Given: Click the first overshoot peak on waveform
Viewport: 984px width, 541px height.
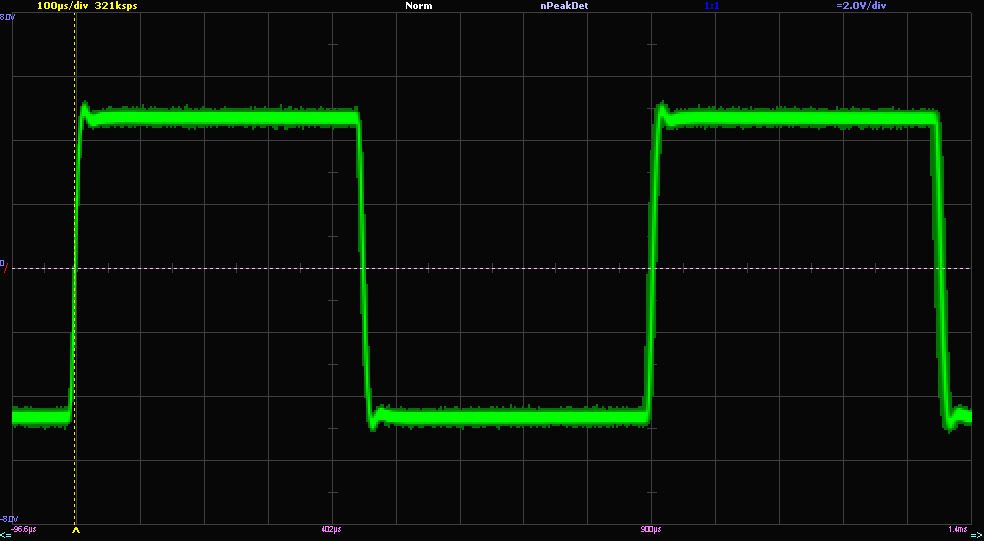Looking at the screenshot, I should [x=85, y=105].
